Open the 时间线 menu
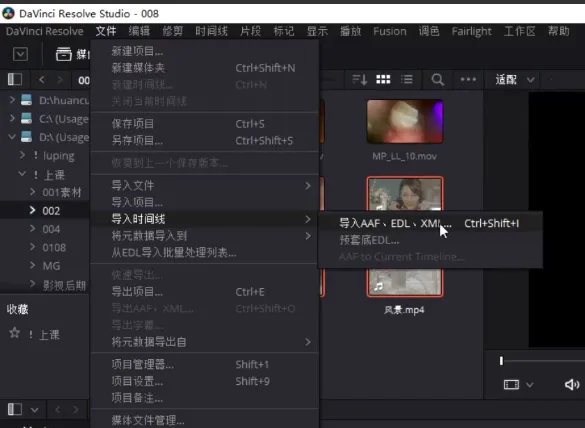Viewport: 585px width, 428px height. coord(211,31)
